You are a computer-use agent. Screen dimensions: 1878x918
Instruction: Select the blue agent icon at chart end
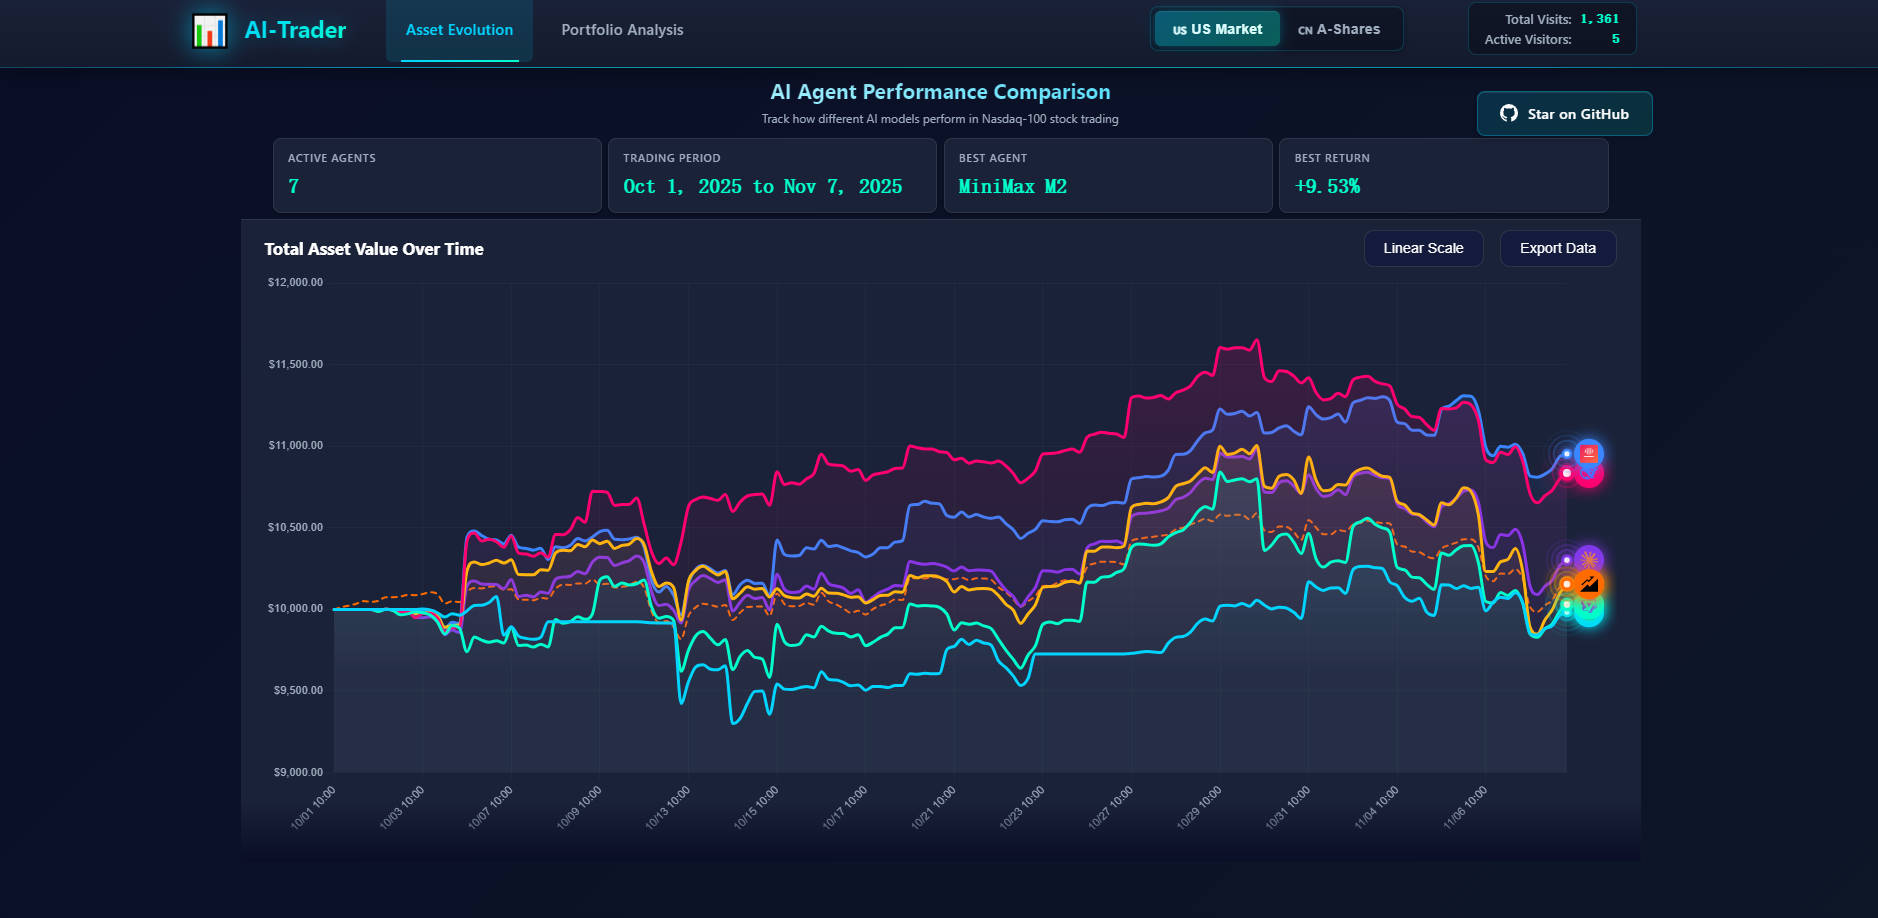point(1589,453)
